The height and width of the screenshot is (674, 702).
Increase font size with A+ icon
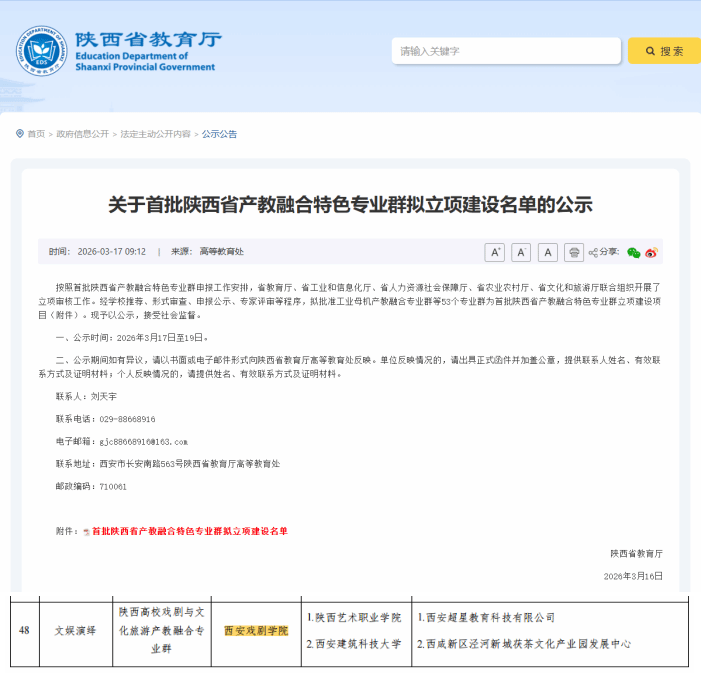495,253
